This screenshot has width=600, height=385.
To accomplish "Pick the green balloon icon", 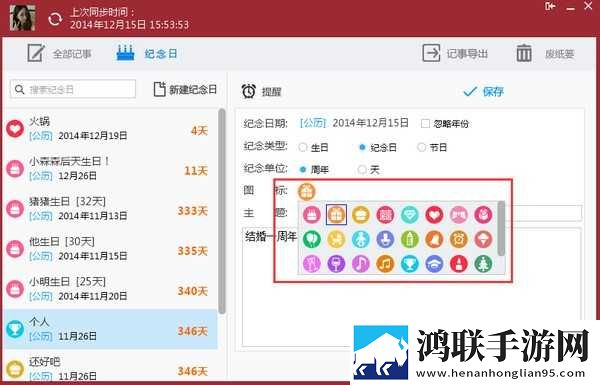I will tap(311, 239).
